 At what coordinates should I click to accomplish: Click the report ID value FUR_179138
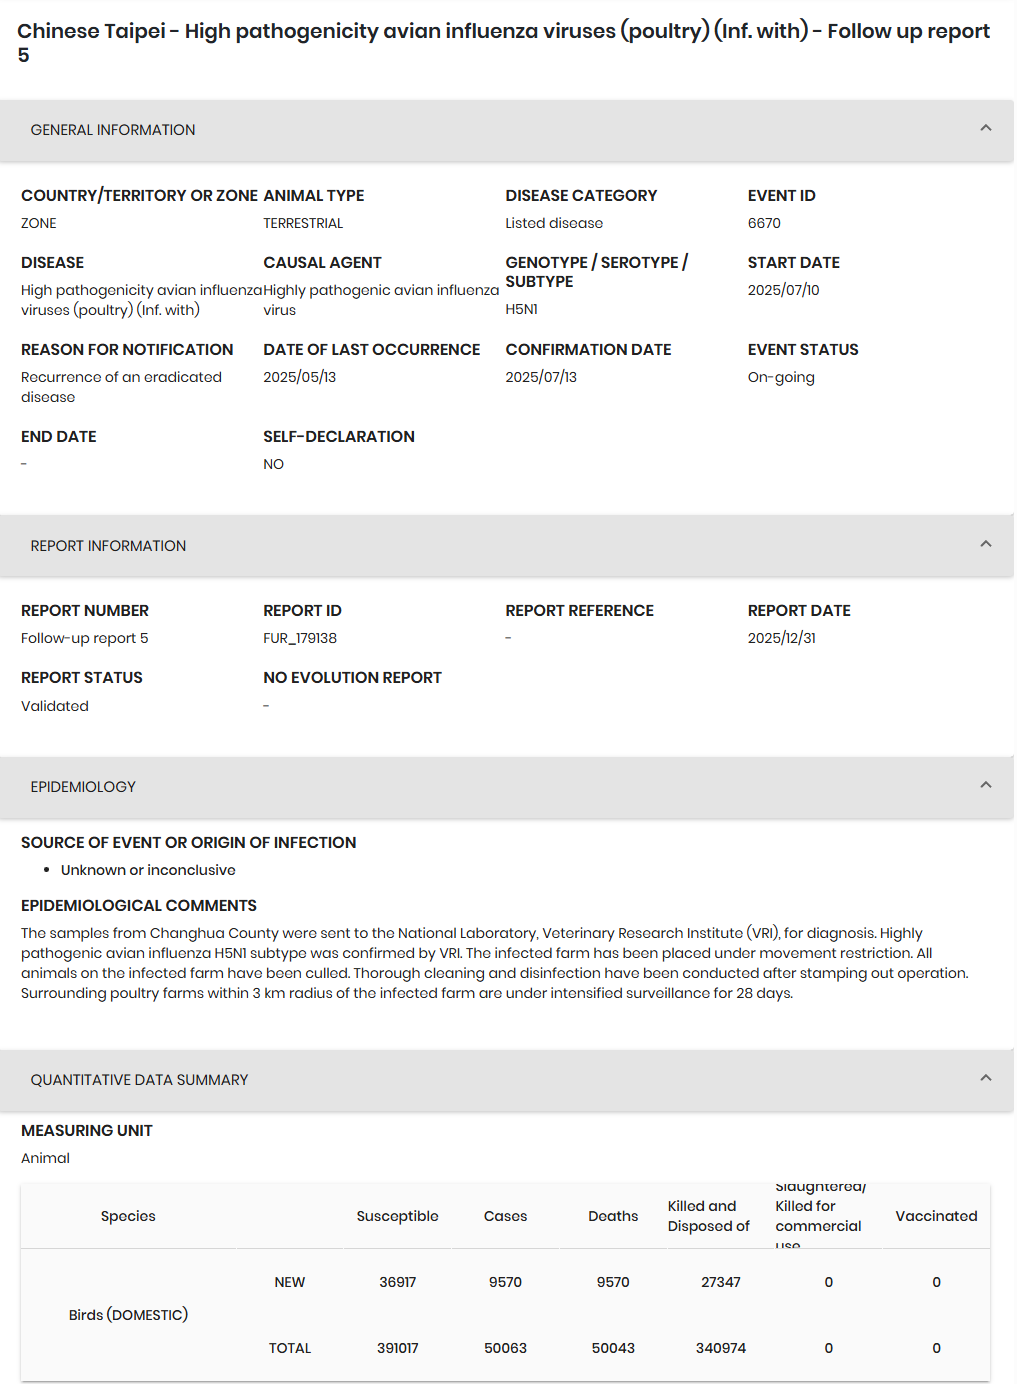[300, 638]
